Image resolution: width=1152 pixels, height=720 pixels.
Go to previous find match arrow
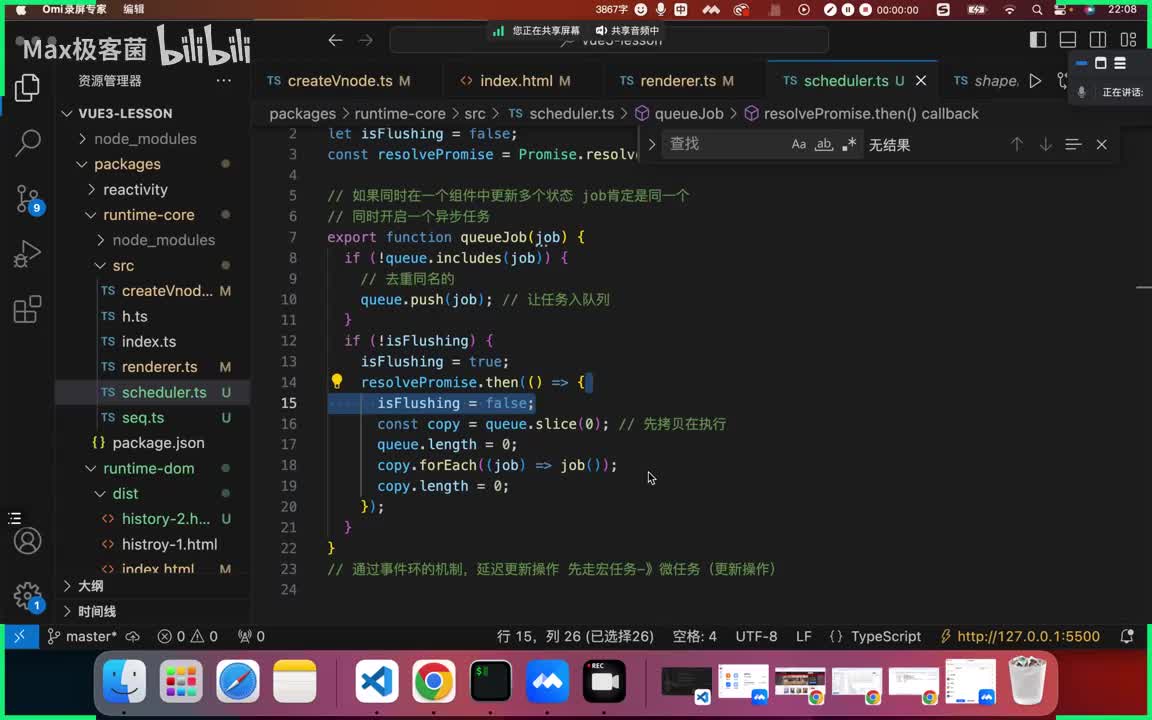[x=1017, y=144]
